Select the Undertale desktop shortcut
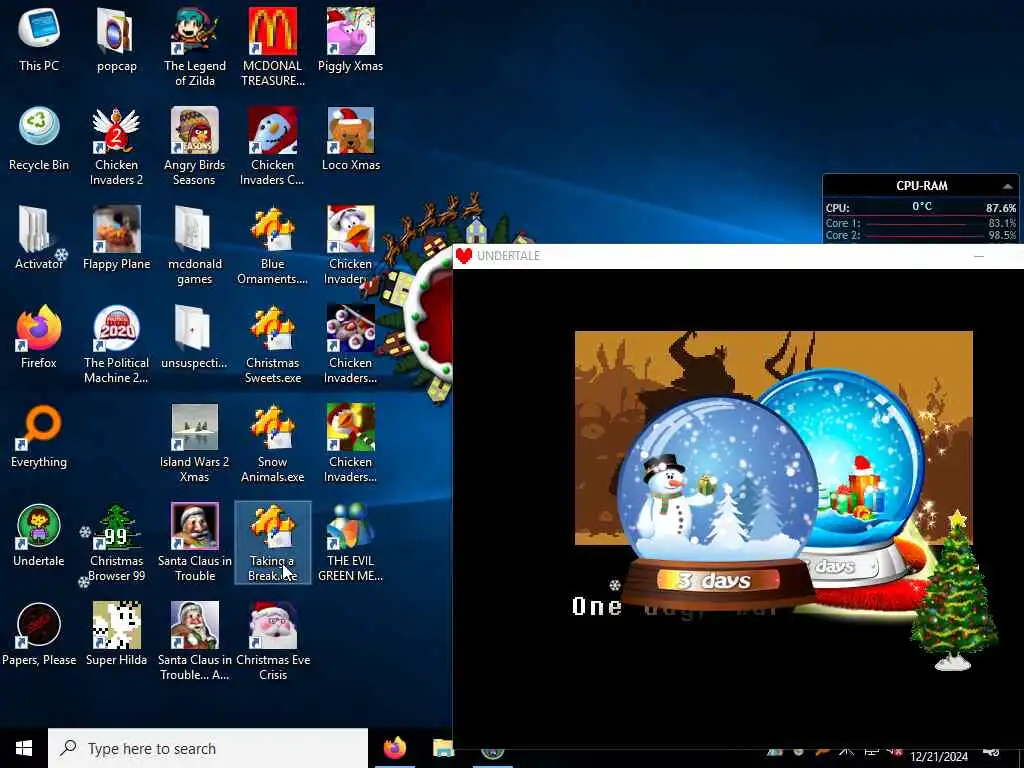Viewport: 1024px width, 768px height. coord(39,536)
